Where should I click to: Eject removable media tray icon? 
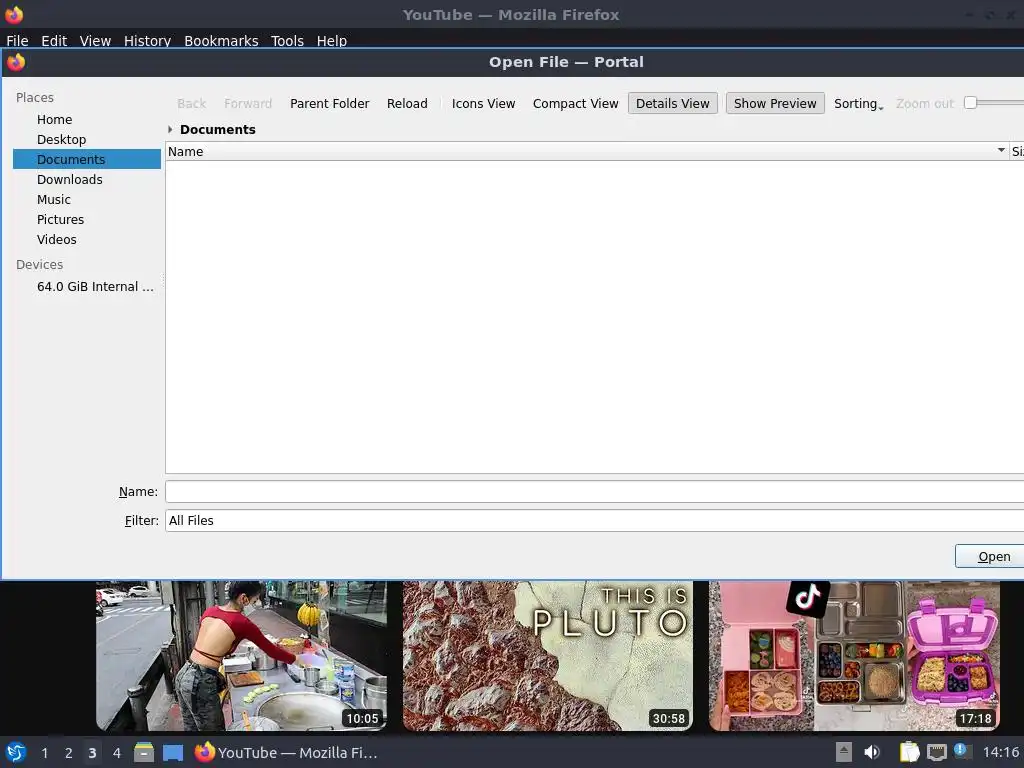[x=844, y=752]
